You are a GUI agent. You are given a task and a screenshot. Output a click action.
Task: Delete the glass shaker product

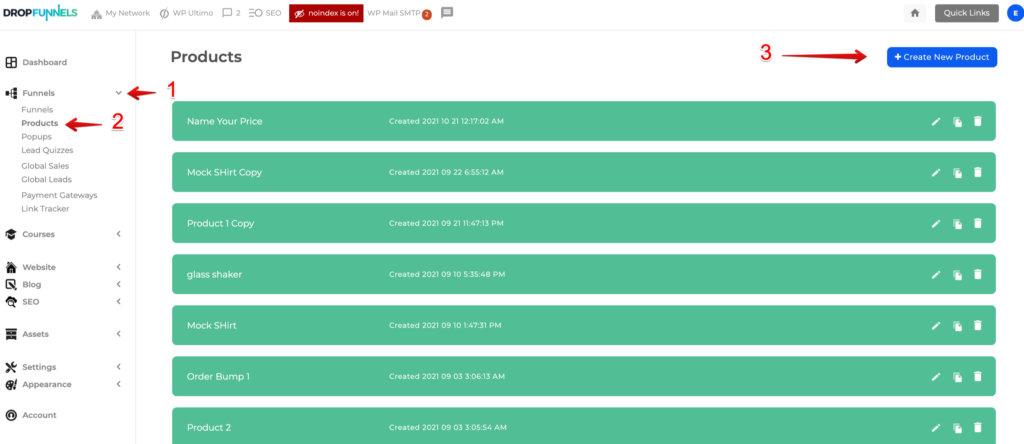978,274
